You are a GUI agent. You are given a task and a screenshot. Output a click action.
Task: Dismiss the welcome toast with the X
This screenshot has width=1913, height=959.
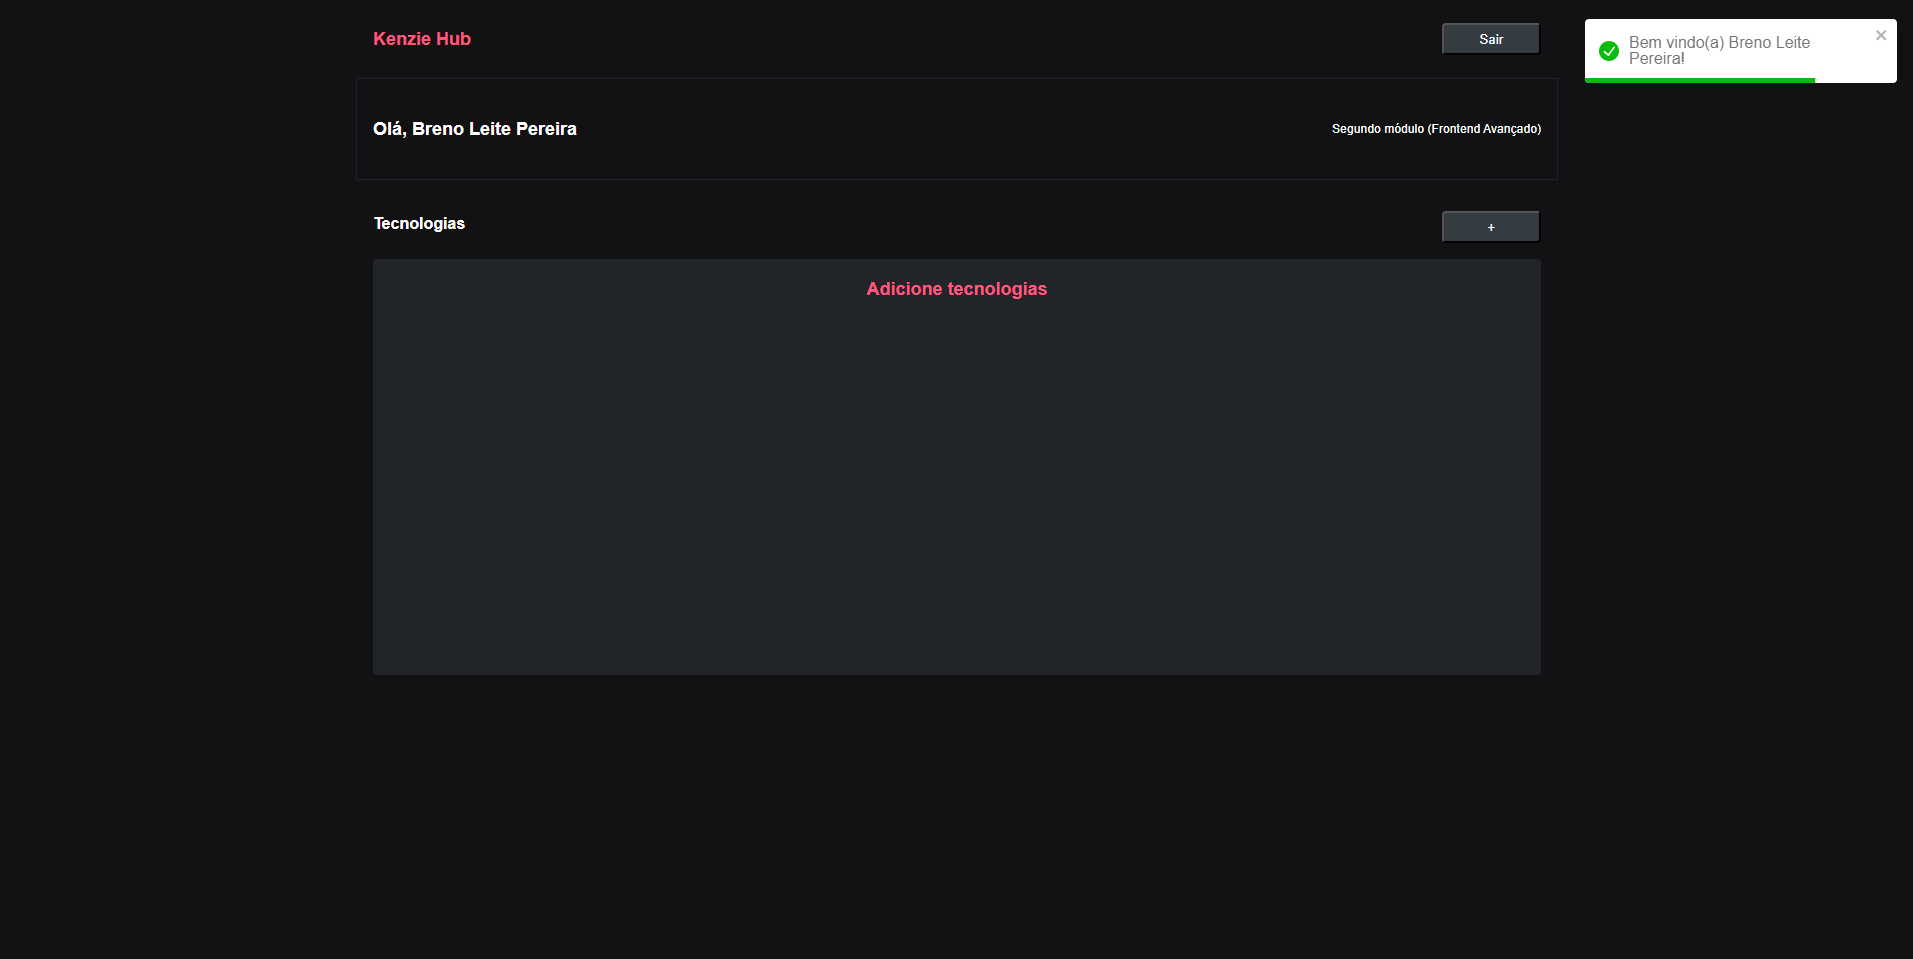click(1880, 35)
